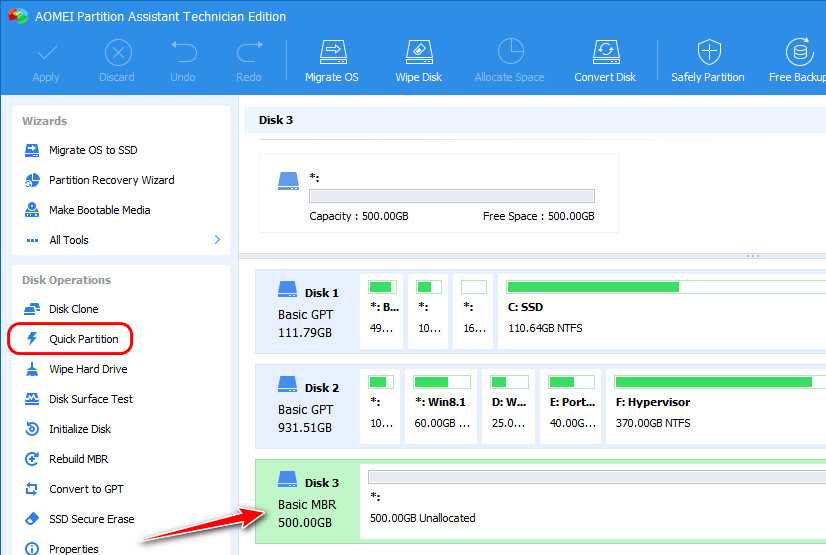
Task: Click the Disk Surface Test option
Action: pos(91,399)
